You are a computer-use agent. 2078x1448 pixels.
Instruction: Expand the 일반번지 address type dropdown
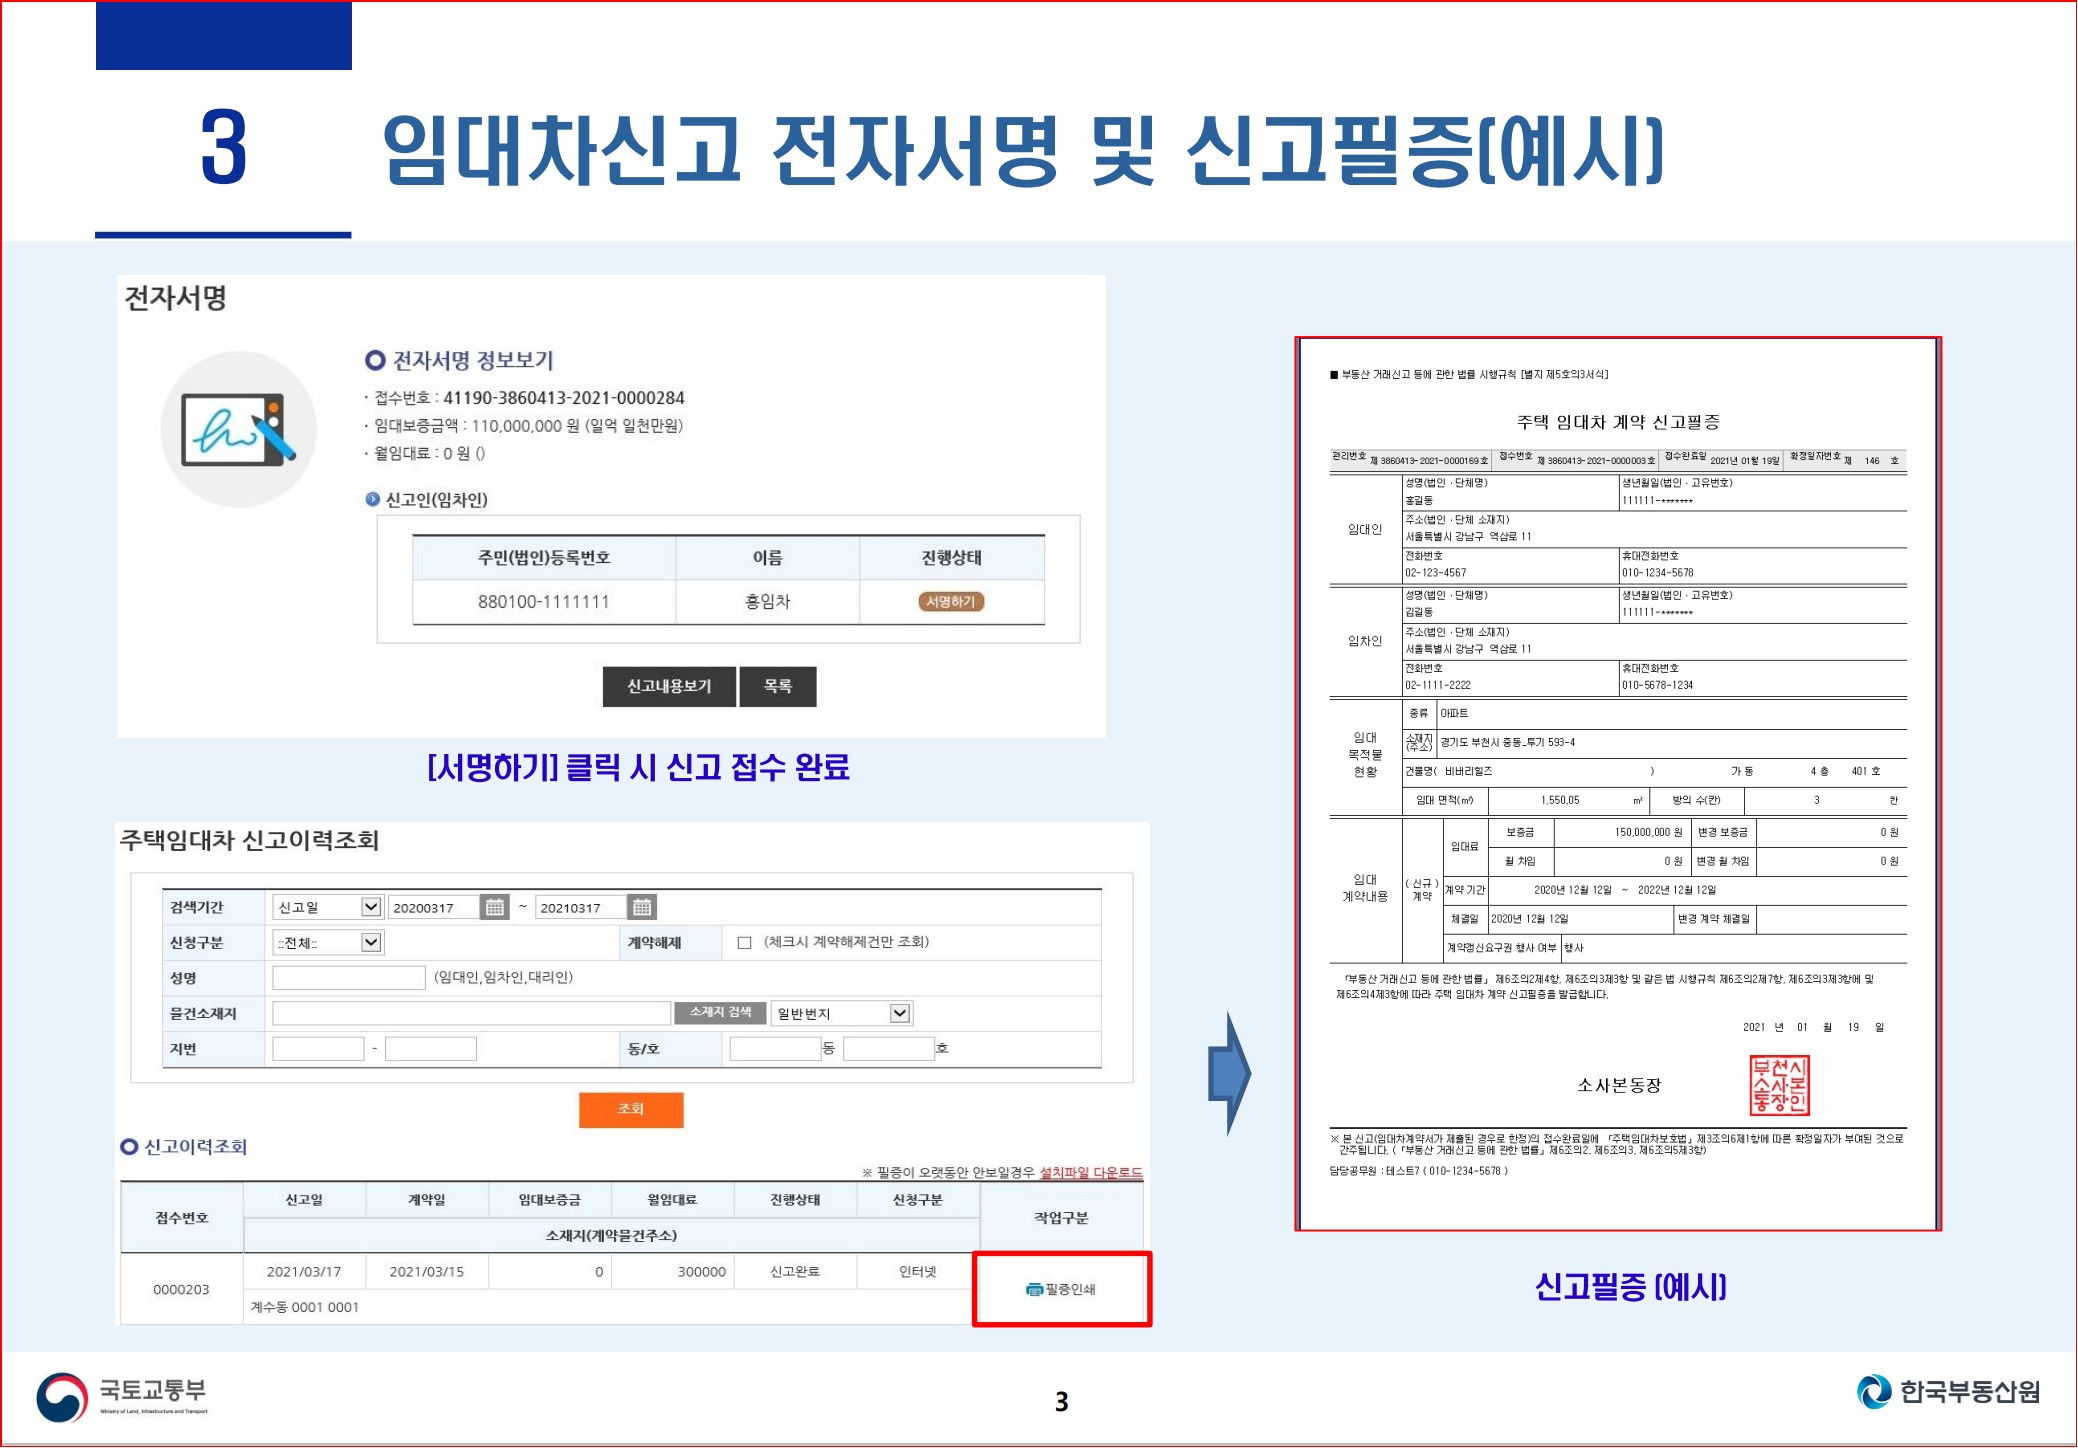(899, 1013)
